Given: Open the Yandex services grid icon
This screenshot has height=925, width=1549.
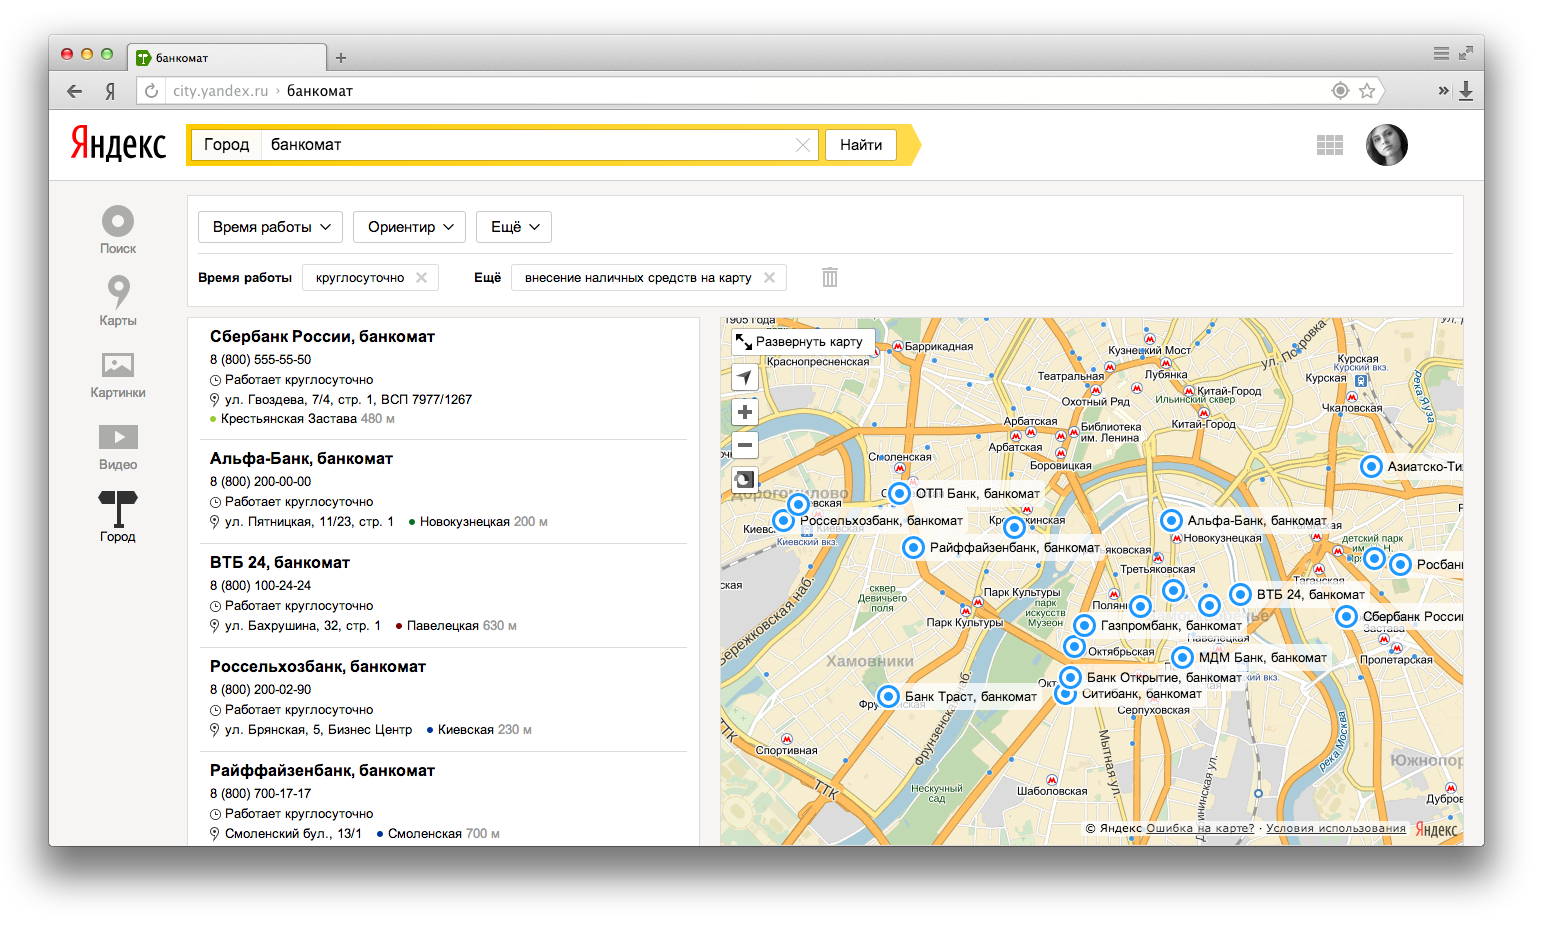Looking at the screenshot, I should point(1330,145).
